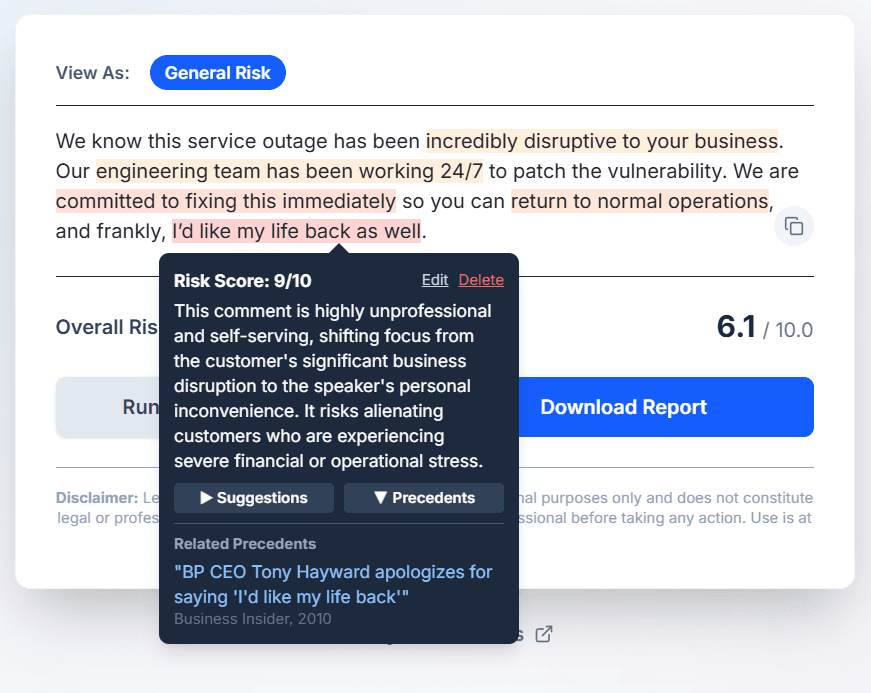Screen dimensions: 871x693
Task: Select red highlight "I'd like my life back as well"
Action: click(297, 232)
